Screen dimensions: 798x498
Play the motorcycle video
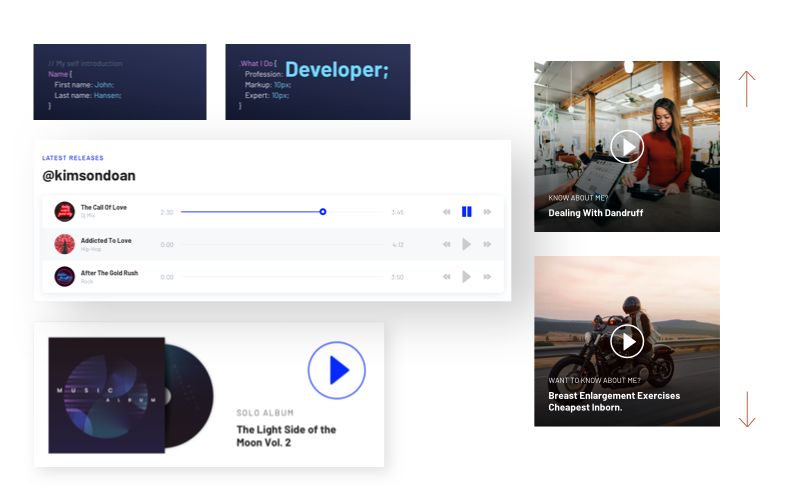[x=627, y=341]
